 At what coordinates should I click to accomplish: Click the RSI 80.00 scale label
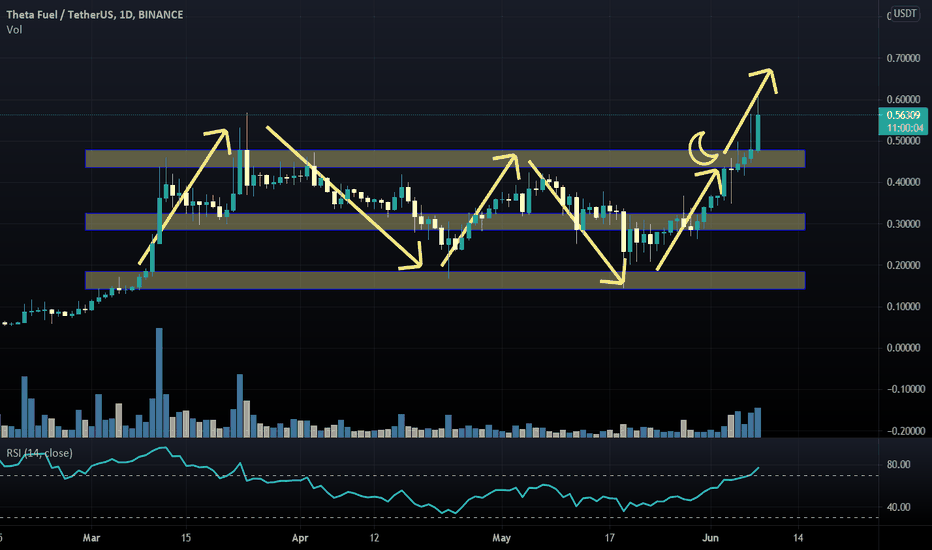[x=898, y=464]
